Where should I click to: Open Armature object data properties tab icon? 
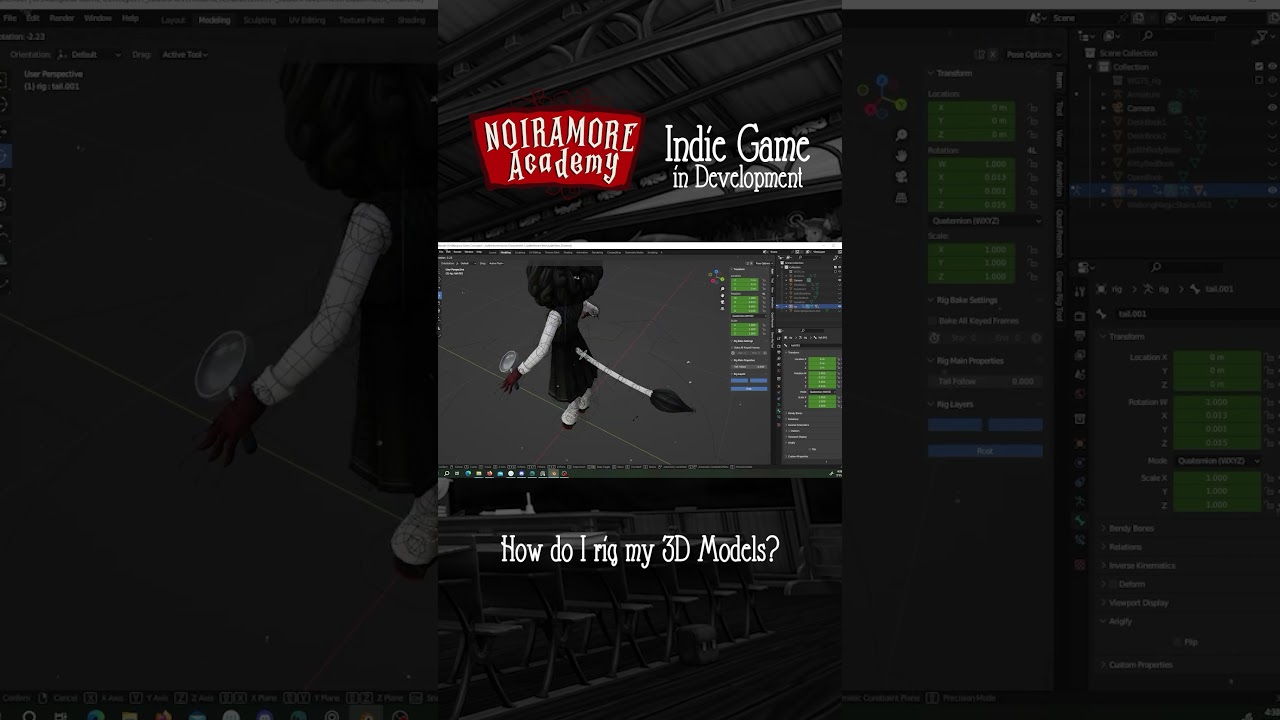pyautogui.click(x=1080, y=499)
